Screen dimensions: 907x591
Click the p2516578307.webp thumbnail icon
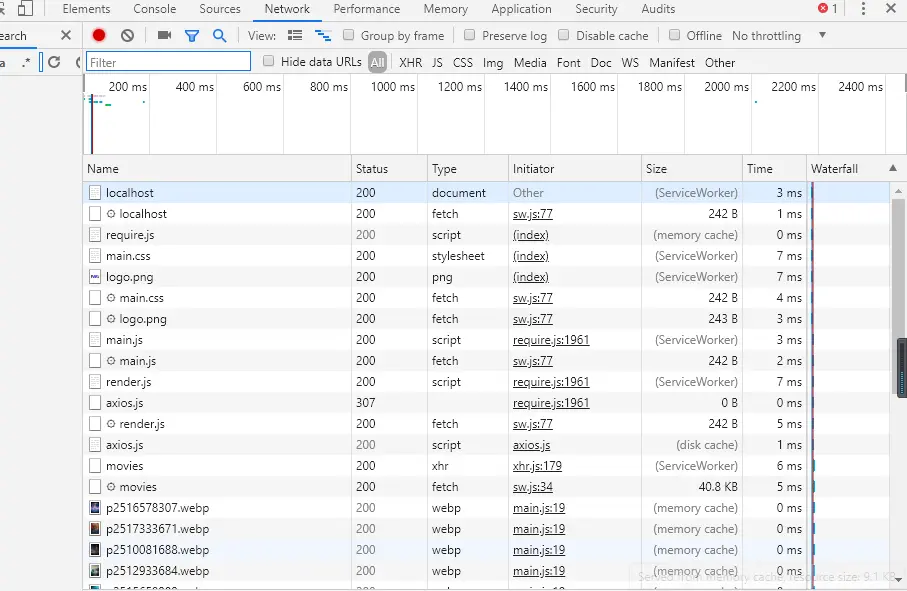(95, 508)
